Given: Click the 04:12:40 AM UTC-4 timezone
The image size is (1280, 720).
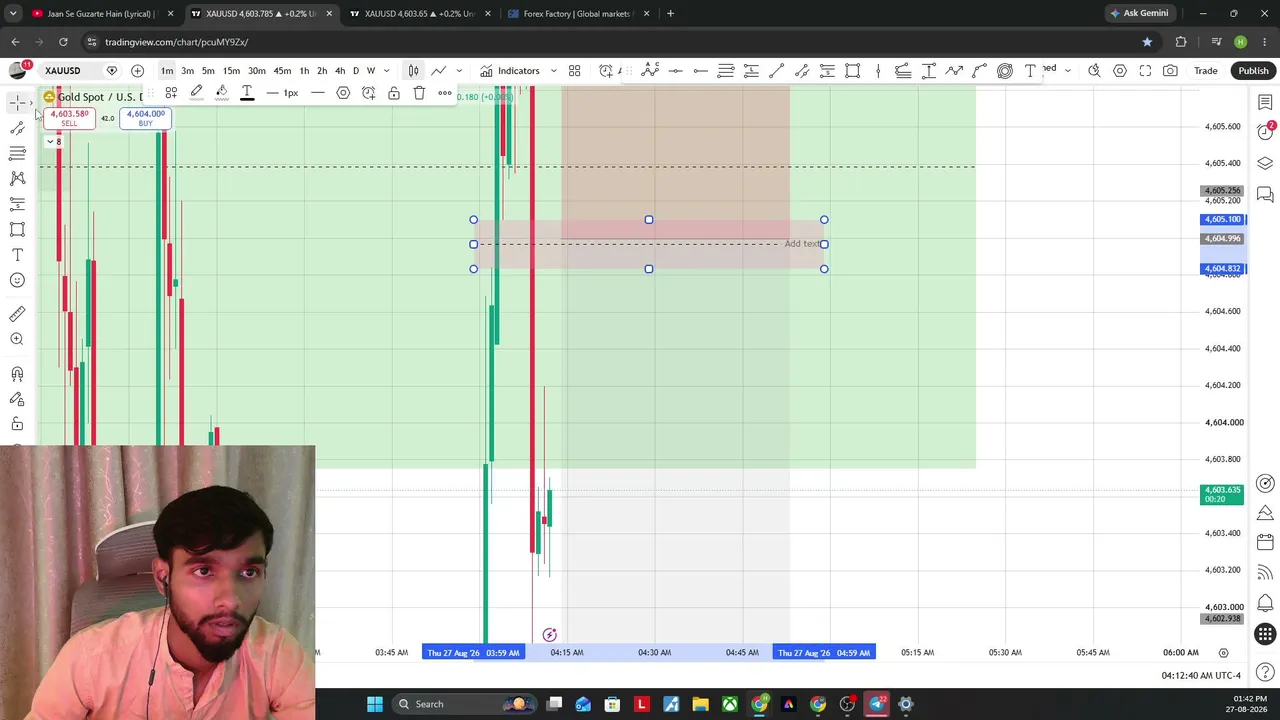Looking at the screenshot, I should point(1201,675).
